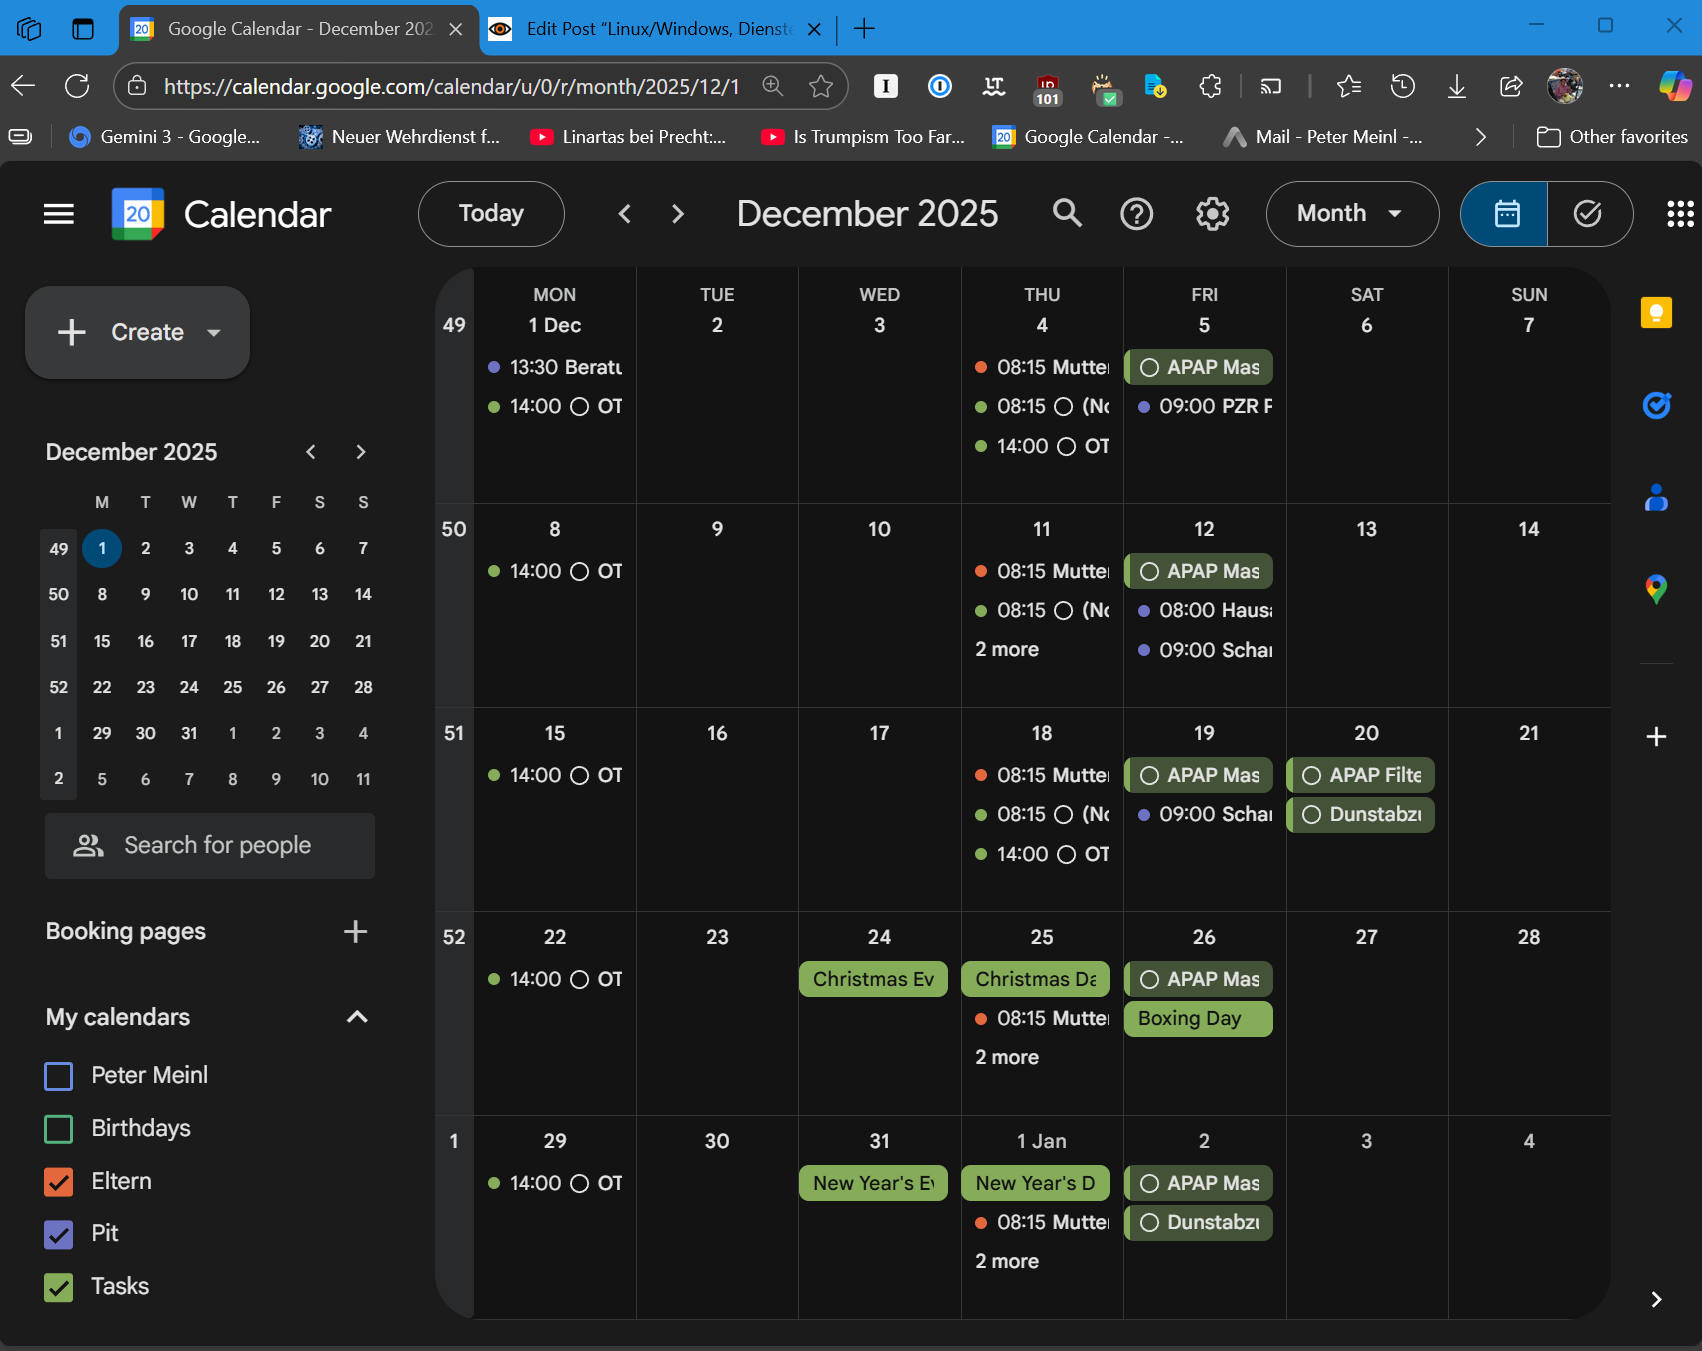Expand the Create button dropdown
The height and width of the screenshot is (1351, 1702).
click(x=214, y=333)
